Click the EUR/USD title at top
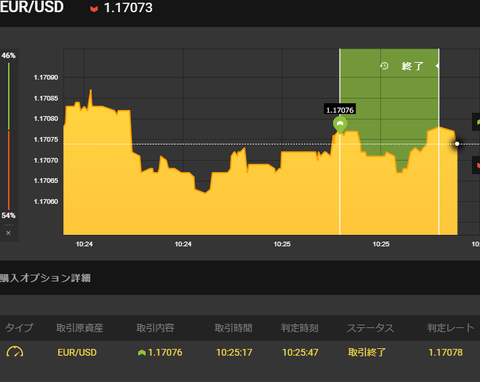This screenshot has width=480, height=382. [32, 7]
